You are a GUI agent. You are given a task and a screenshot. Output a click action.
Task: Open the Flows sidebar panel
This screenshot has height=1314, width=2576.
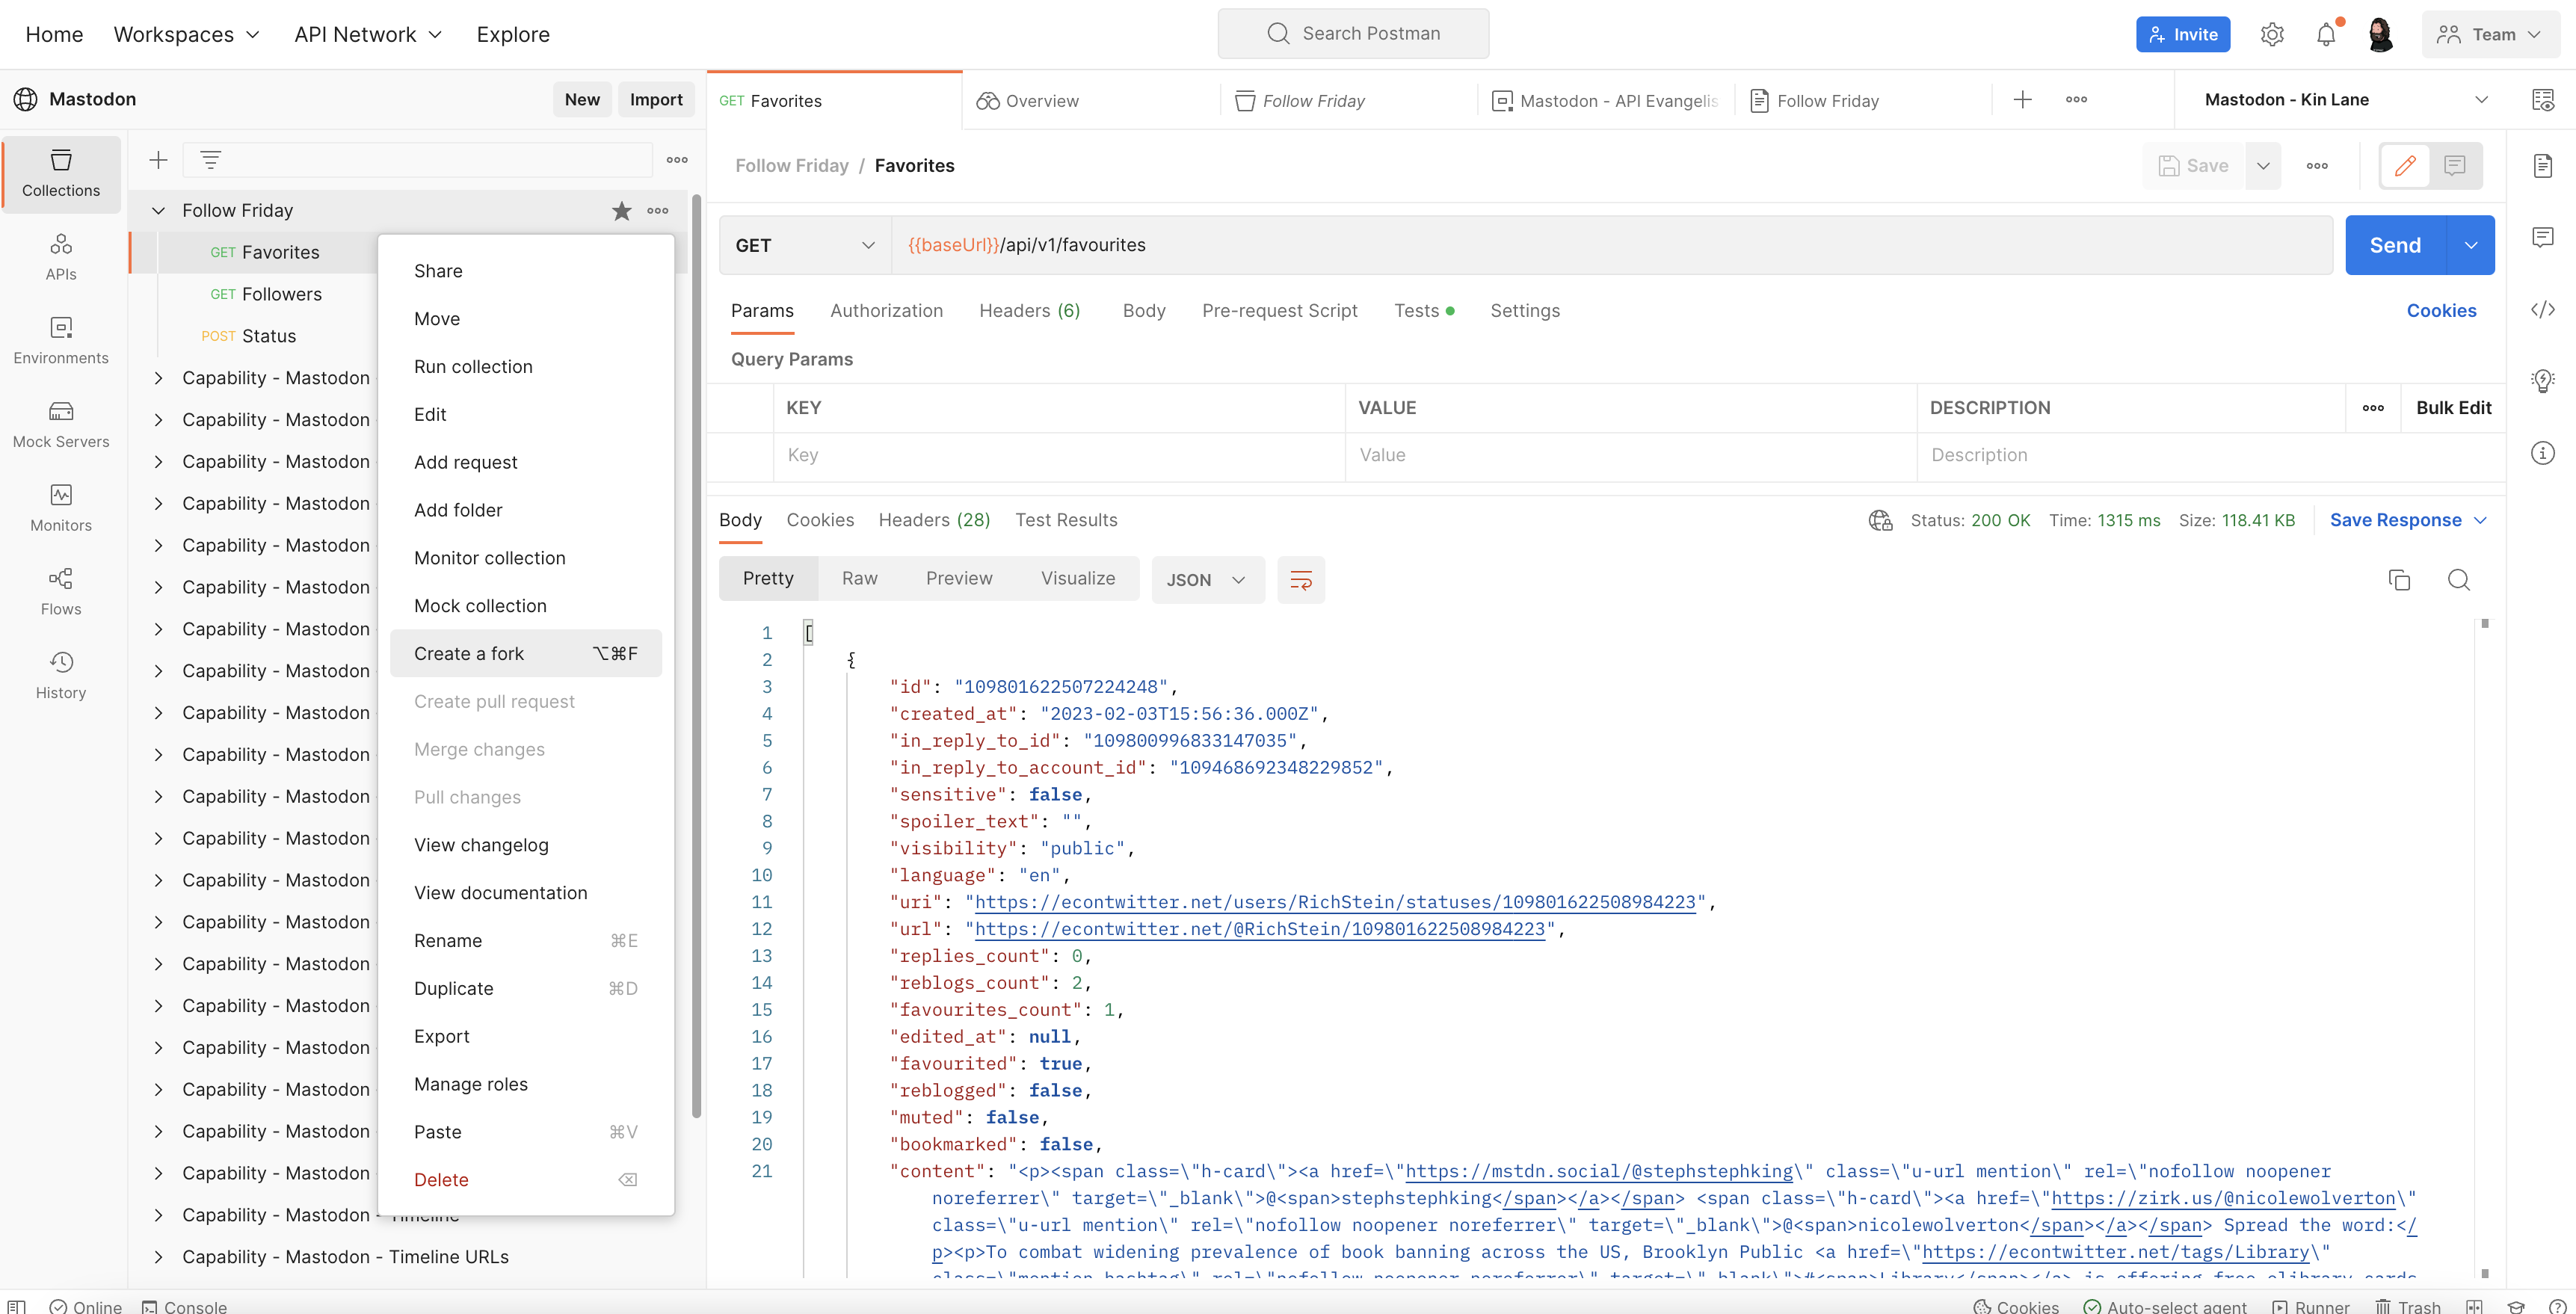click(61, 592)
